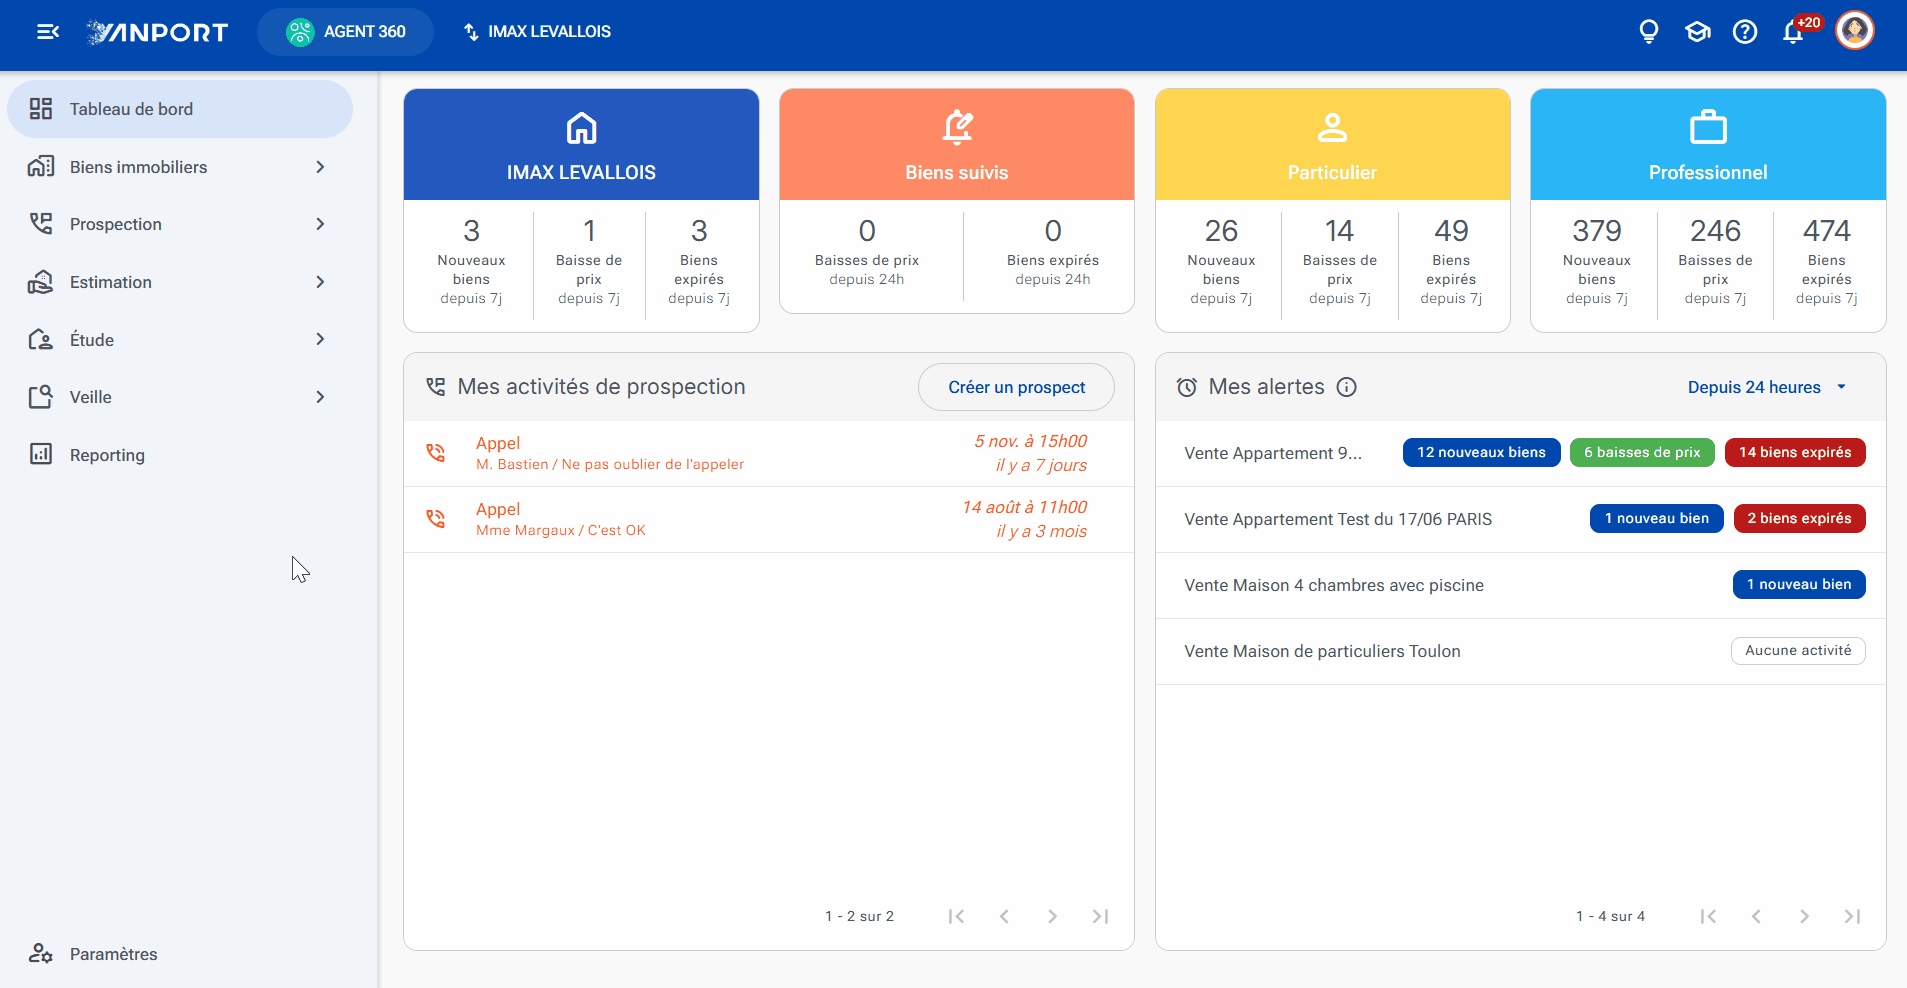The height and width of the screenshot is (988, 1907).
Task: Open Reporting section
Action: coord(180,455)
